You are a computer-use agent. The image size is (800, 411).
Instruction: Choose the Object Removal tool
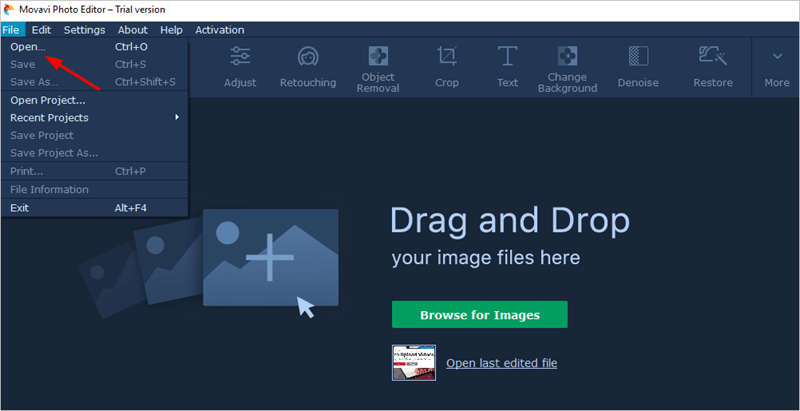pos(378,67)
